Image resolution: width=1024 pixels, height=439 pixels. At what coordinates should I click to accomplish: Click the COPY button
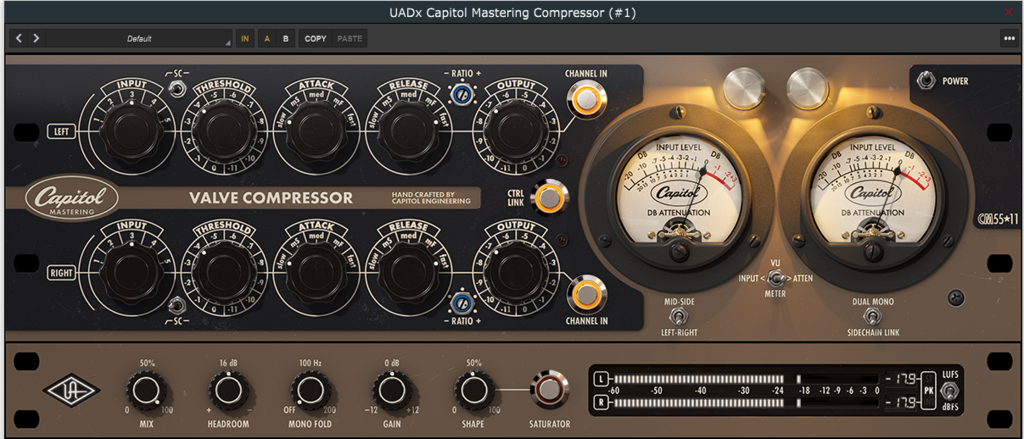pyautogui.click(x=315, y=39)
